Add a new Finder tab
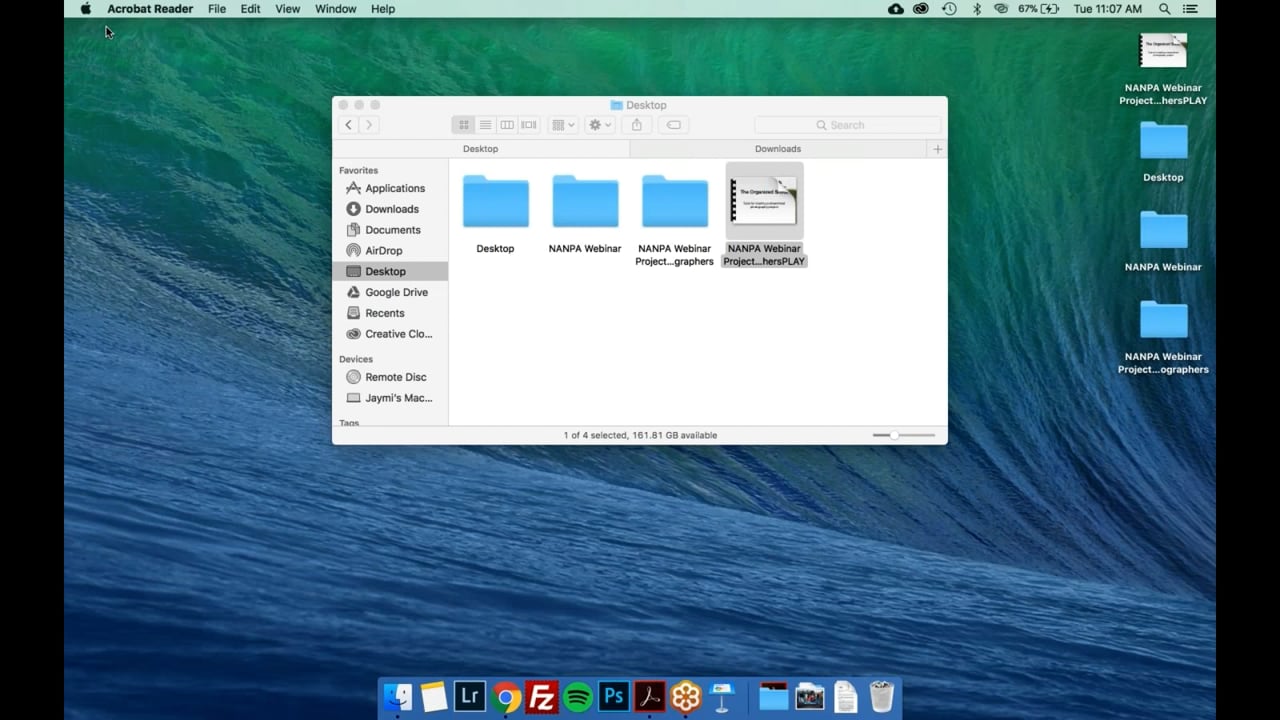The image size is (1280, 720). coord(937,149)
